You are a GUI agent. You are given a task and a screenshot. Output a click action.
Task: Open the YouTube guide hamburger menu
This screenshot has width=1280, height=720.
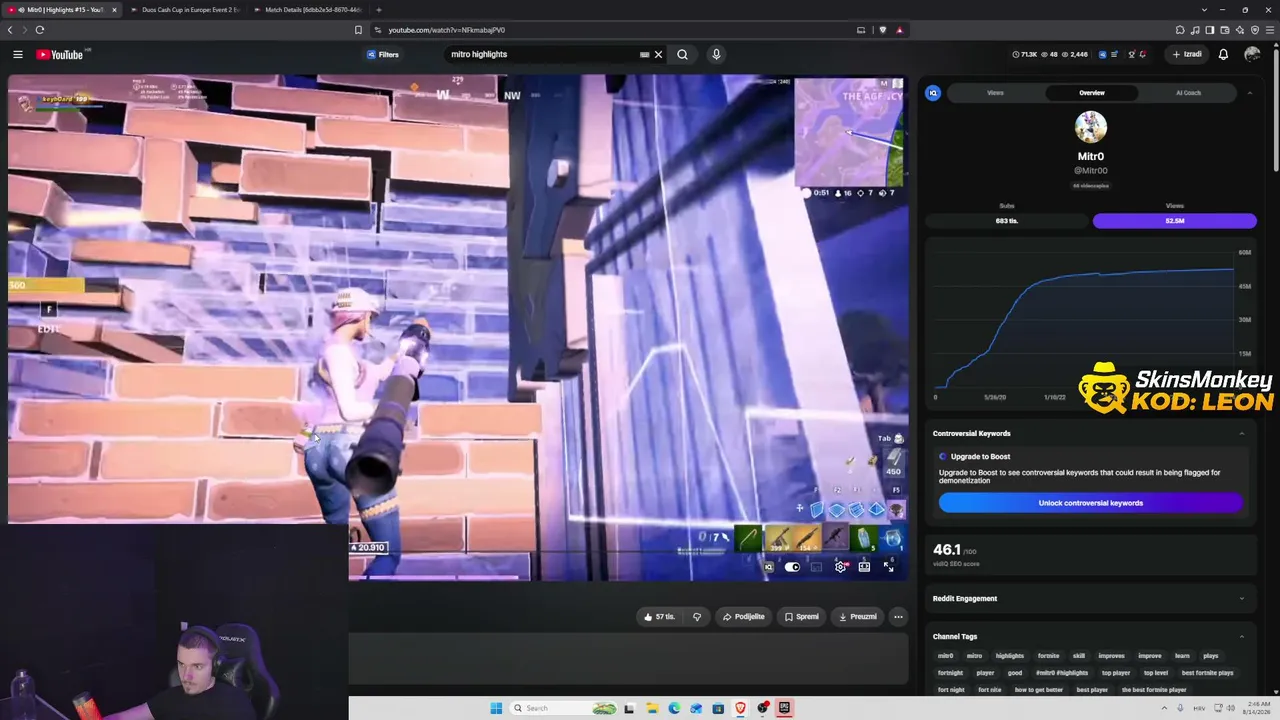(18, 55)
